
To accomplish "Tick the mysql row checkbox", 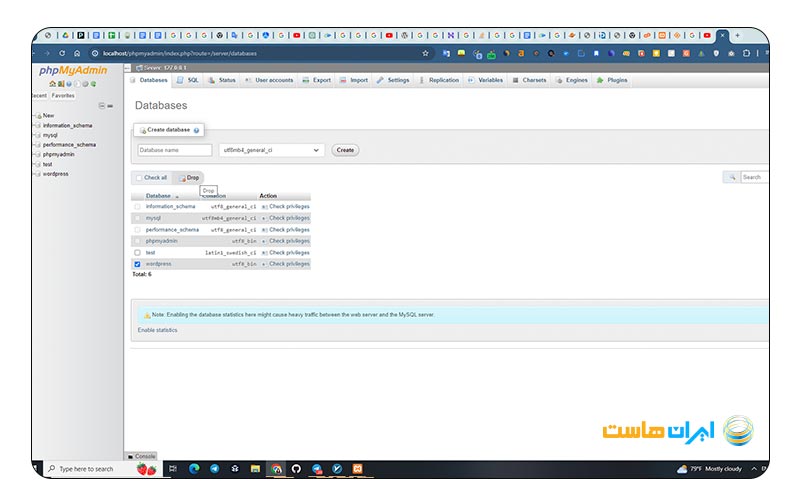I will (137, 218).
